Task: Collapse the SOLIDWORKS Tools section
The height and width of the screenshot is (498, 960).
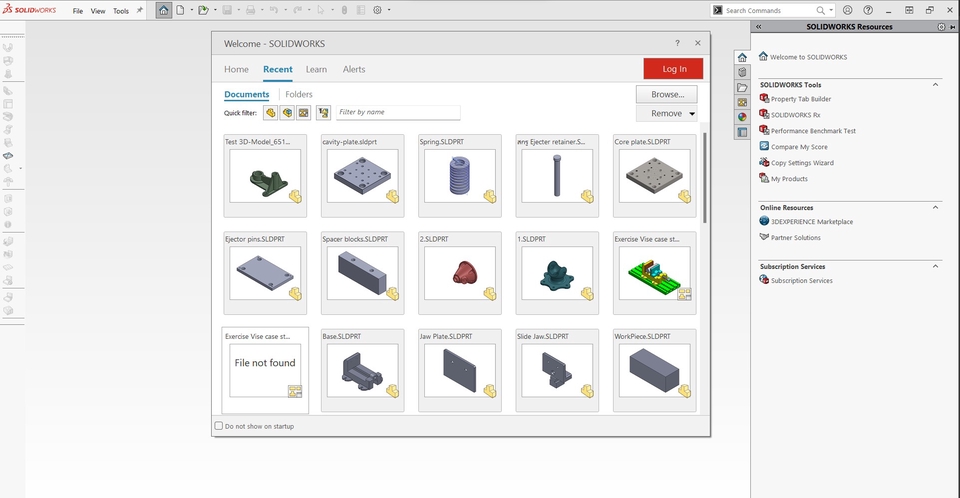Action: click(x=936, y=85)
